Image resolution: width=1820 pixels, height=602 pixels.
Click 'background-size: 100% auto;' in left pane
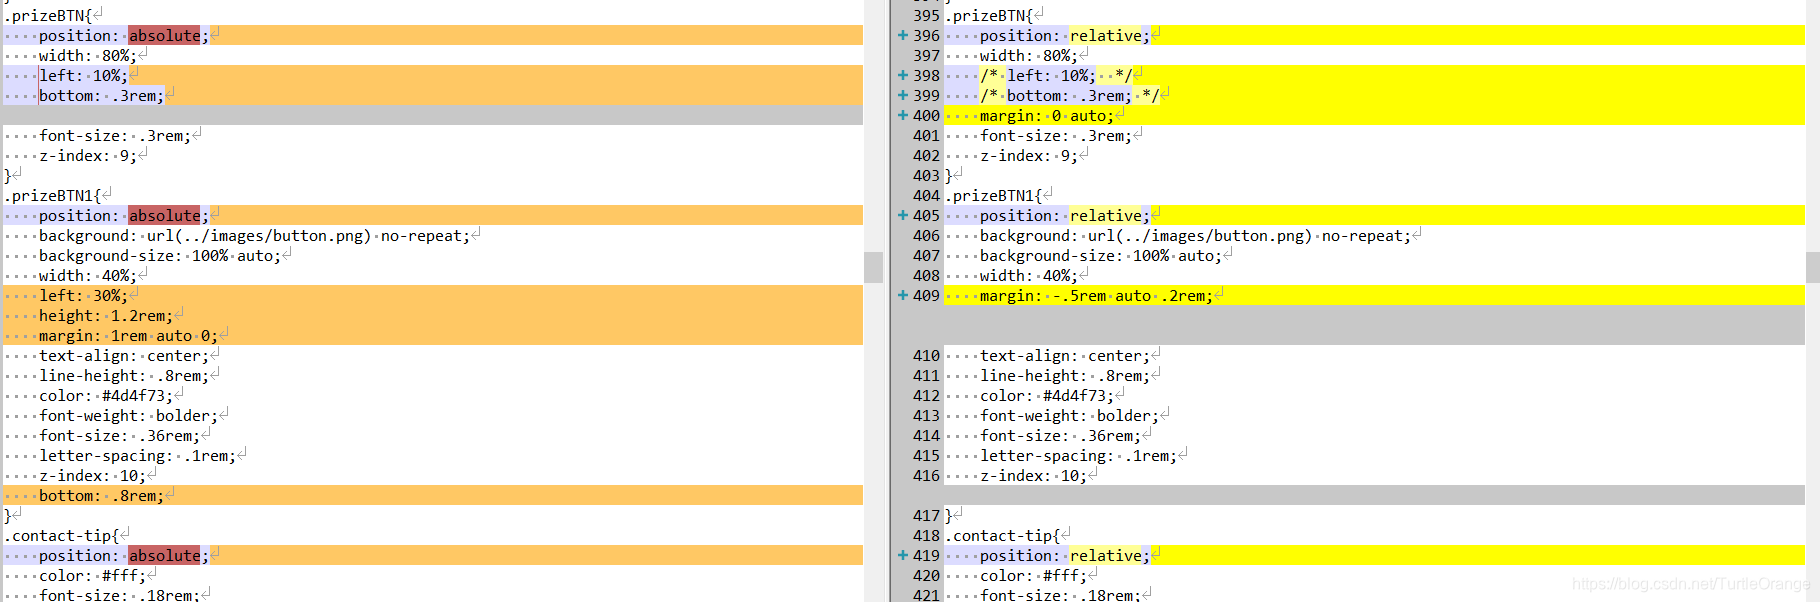160,255
